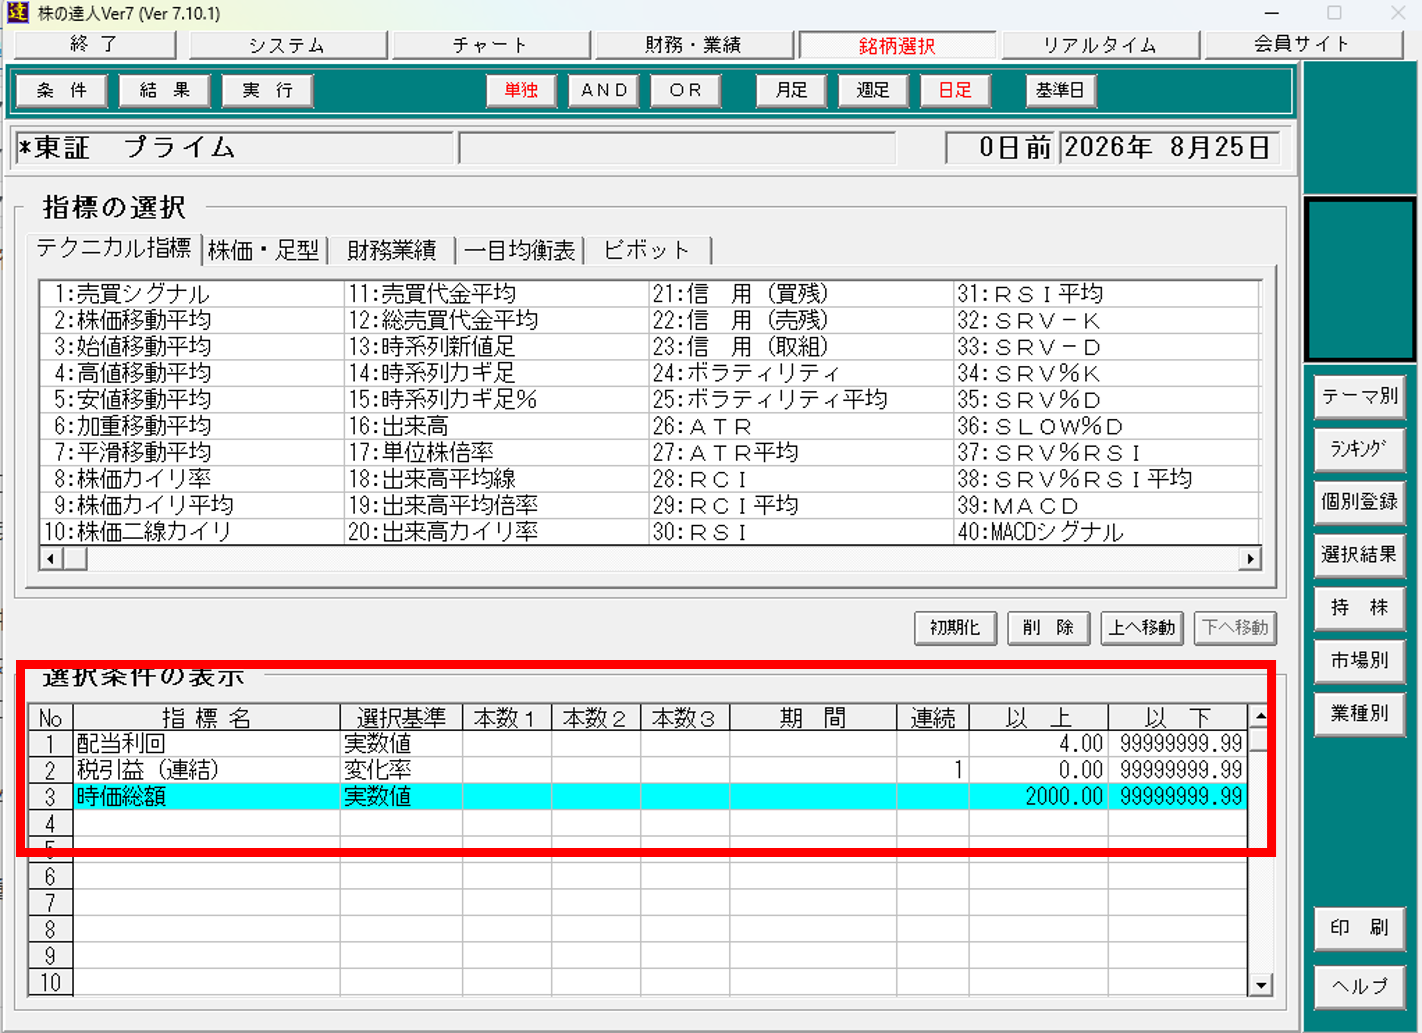This screenshot has width=1422, height=1033.
Task: Switch to 週足 timeframe
Action: point(873,90)
